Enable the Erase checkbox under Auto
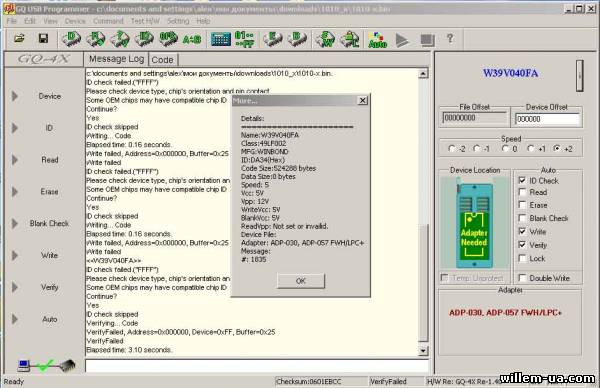600x388 pixels. click(522, 205)
